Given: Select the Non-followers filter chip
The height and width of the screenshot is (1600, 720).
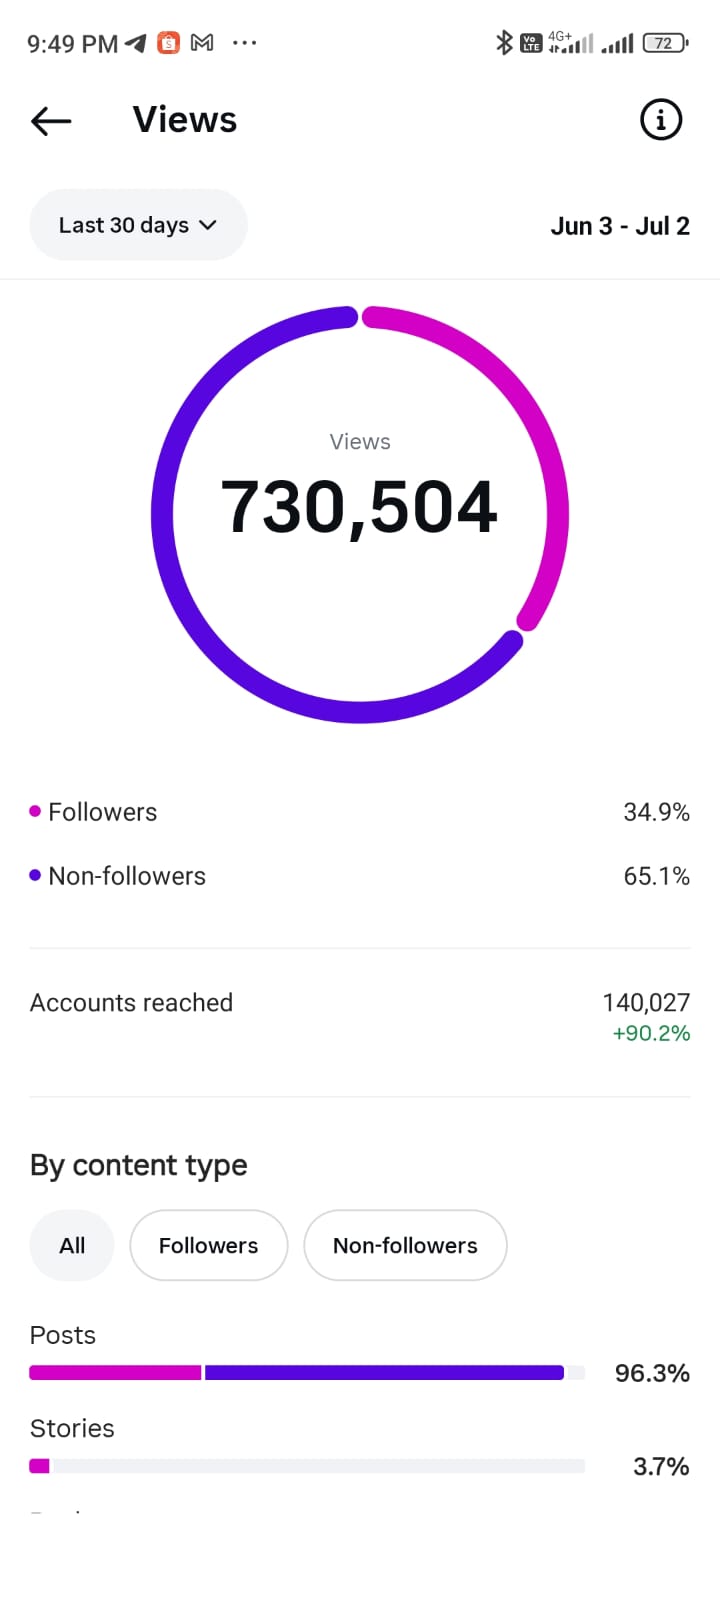Looking at the screenshot, I should point(405,1245).
